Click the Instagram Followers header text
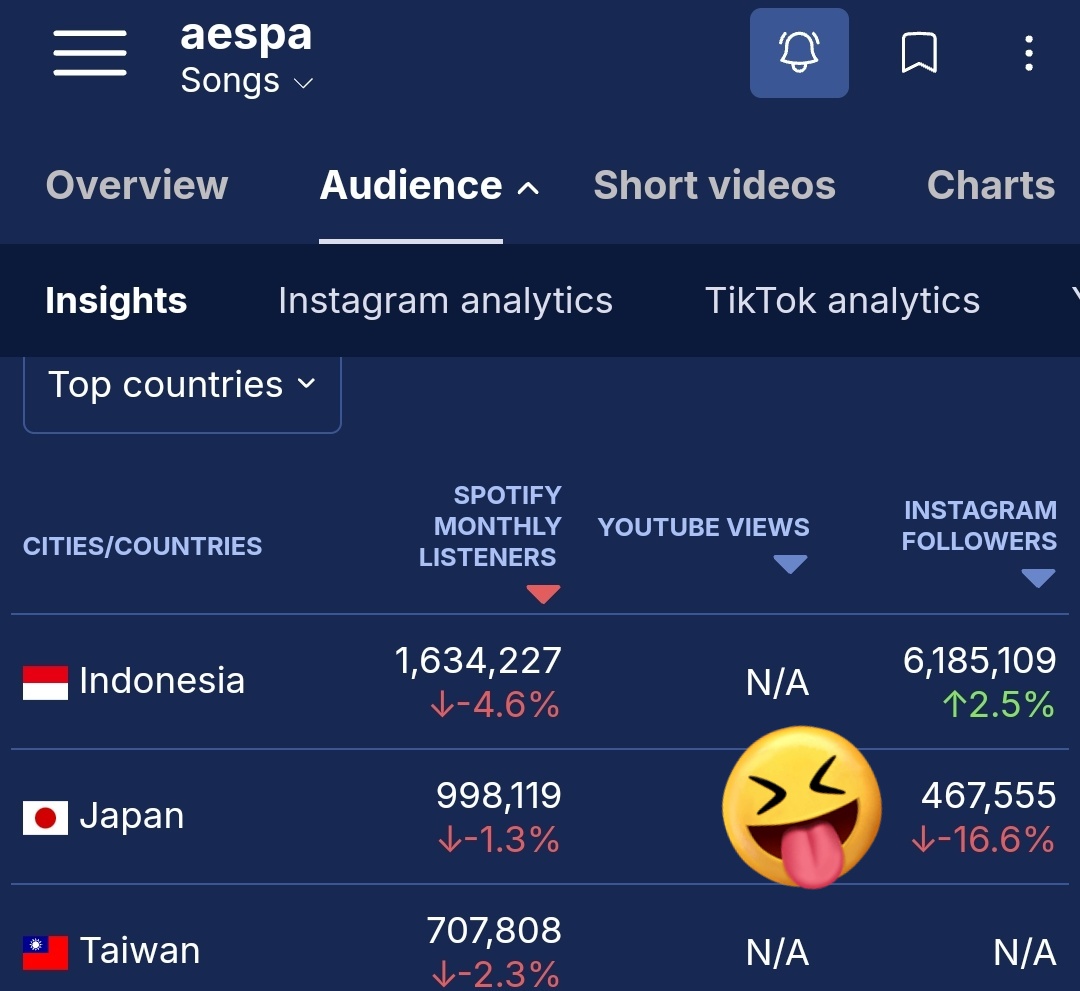Viewport: 1080px width, 991px height. [x=979, y=525]
